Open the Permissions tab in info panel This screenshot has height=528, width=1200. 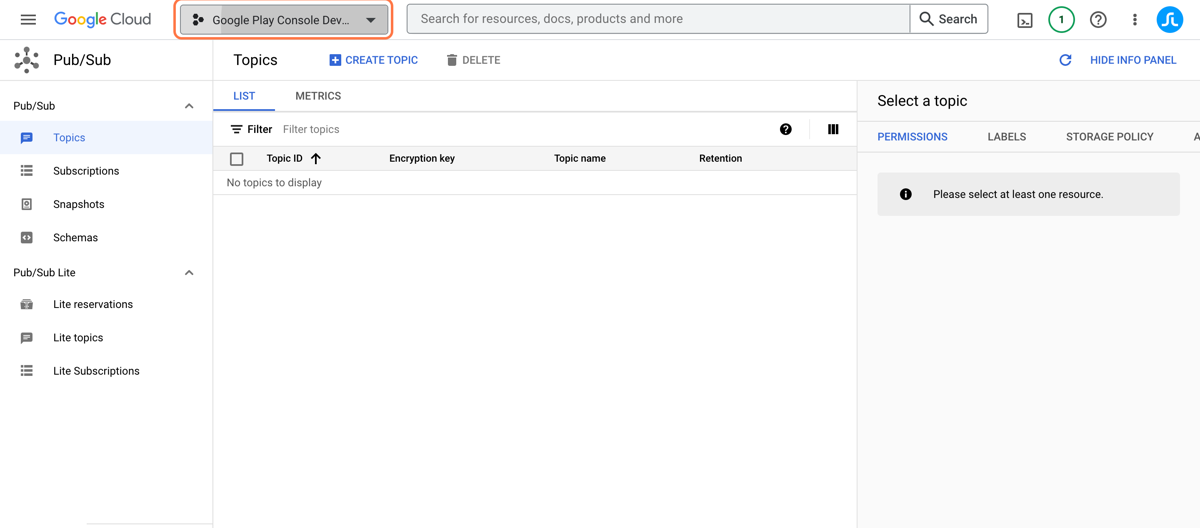(x=912, y=137)
